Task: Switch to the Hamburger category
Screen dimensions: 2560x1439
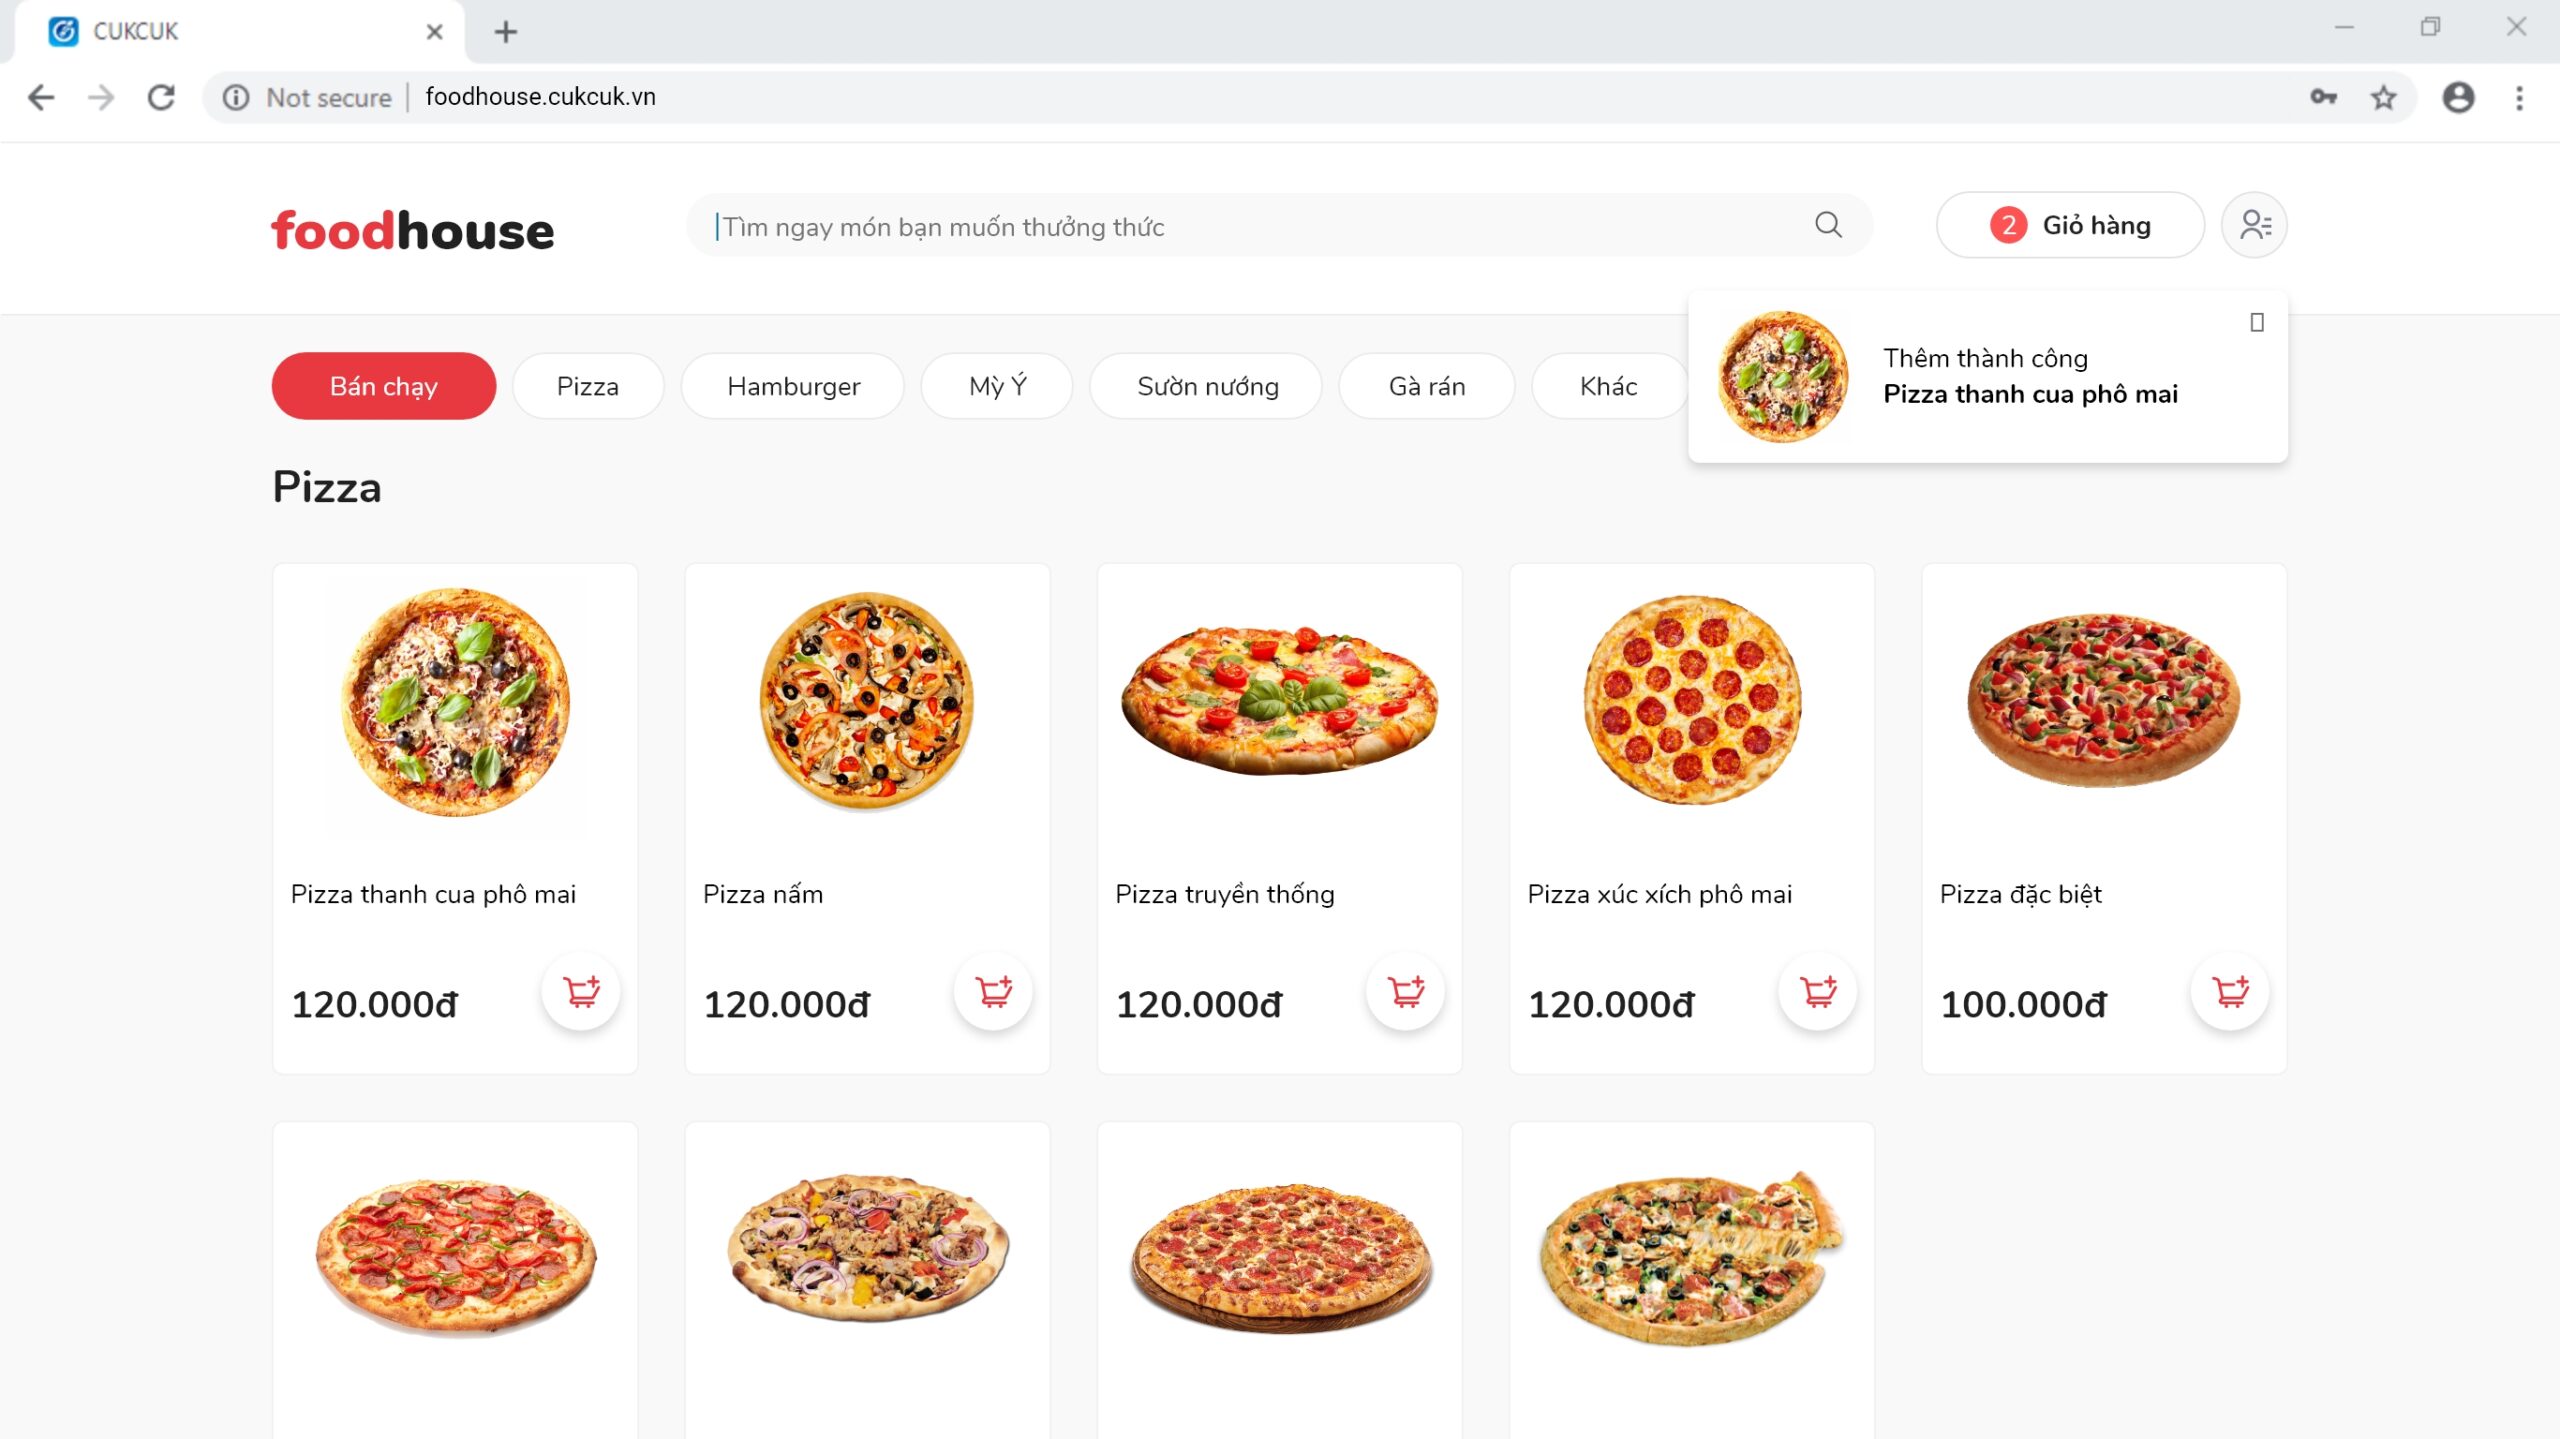Action: click(x=793, y=386)
